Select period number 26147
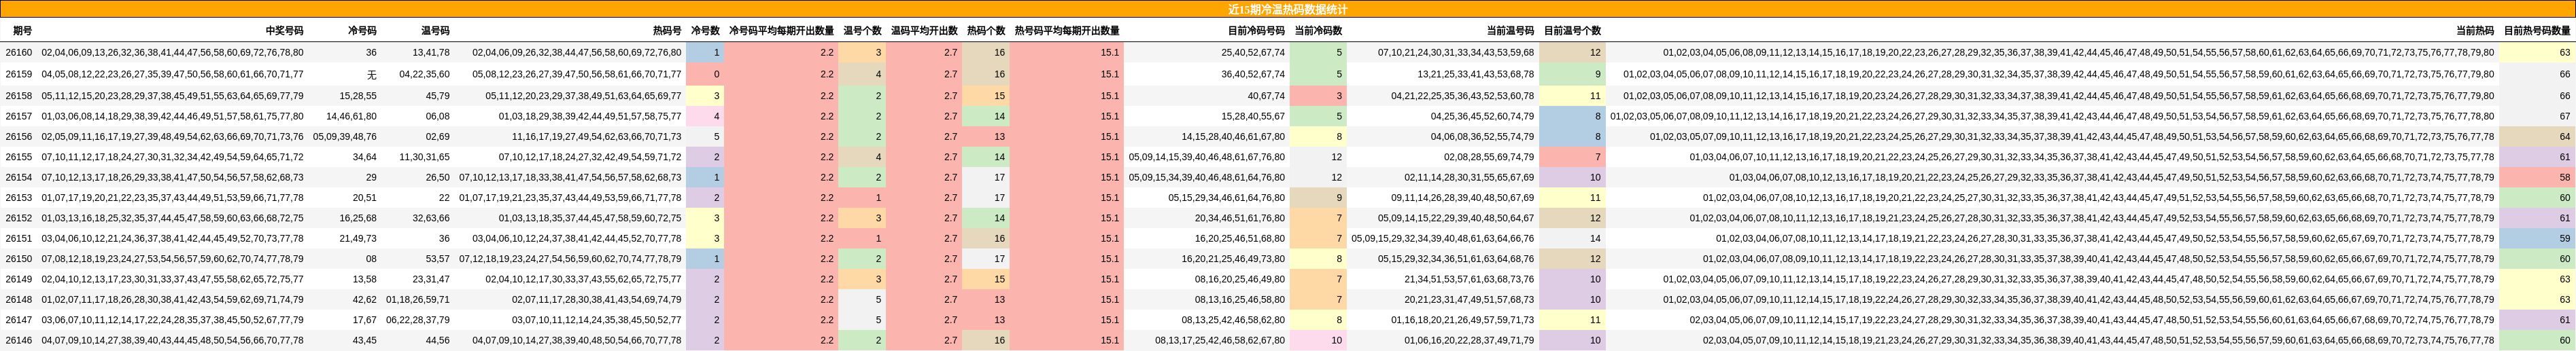The height and width of the screenshot is (351, 2576). pyautogui.click(x=19, y=321)
